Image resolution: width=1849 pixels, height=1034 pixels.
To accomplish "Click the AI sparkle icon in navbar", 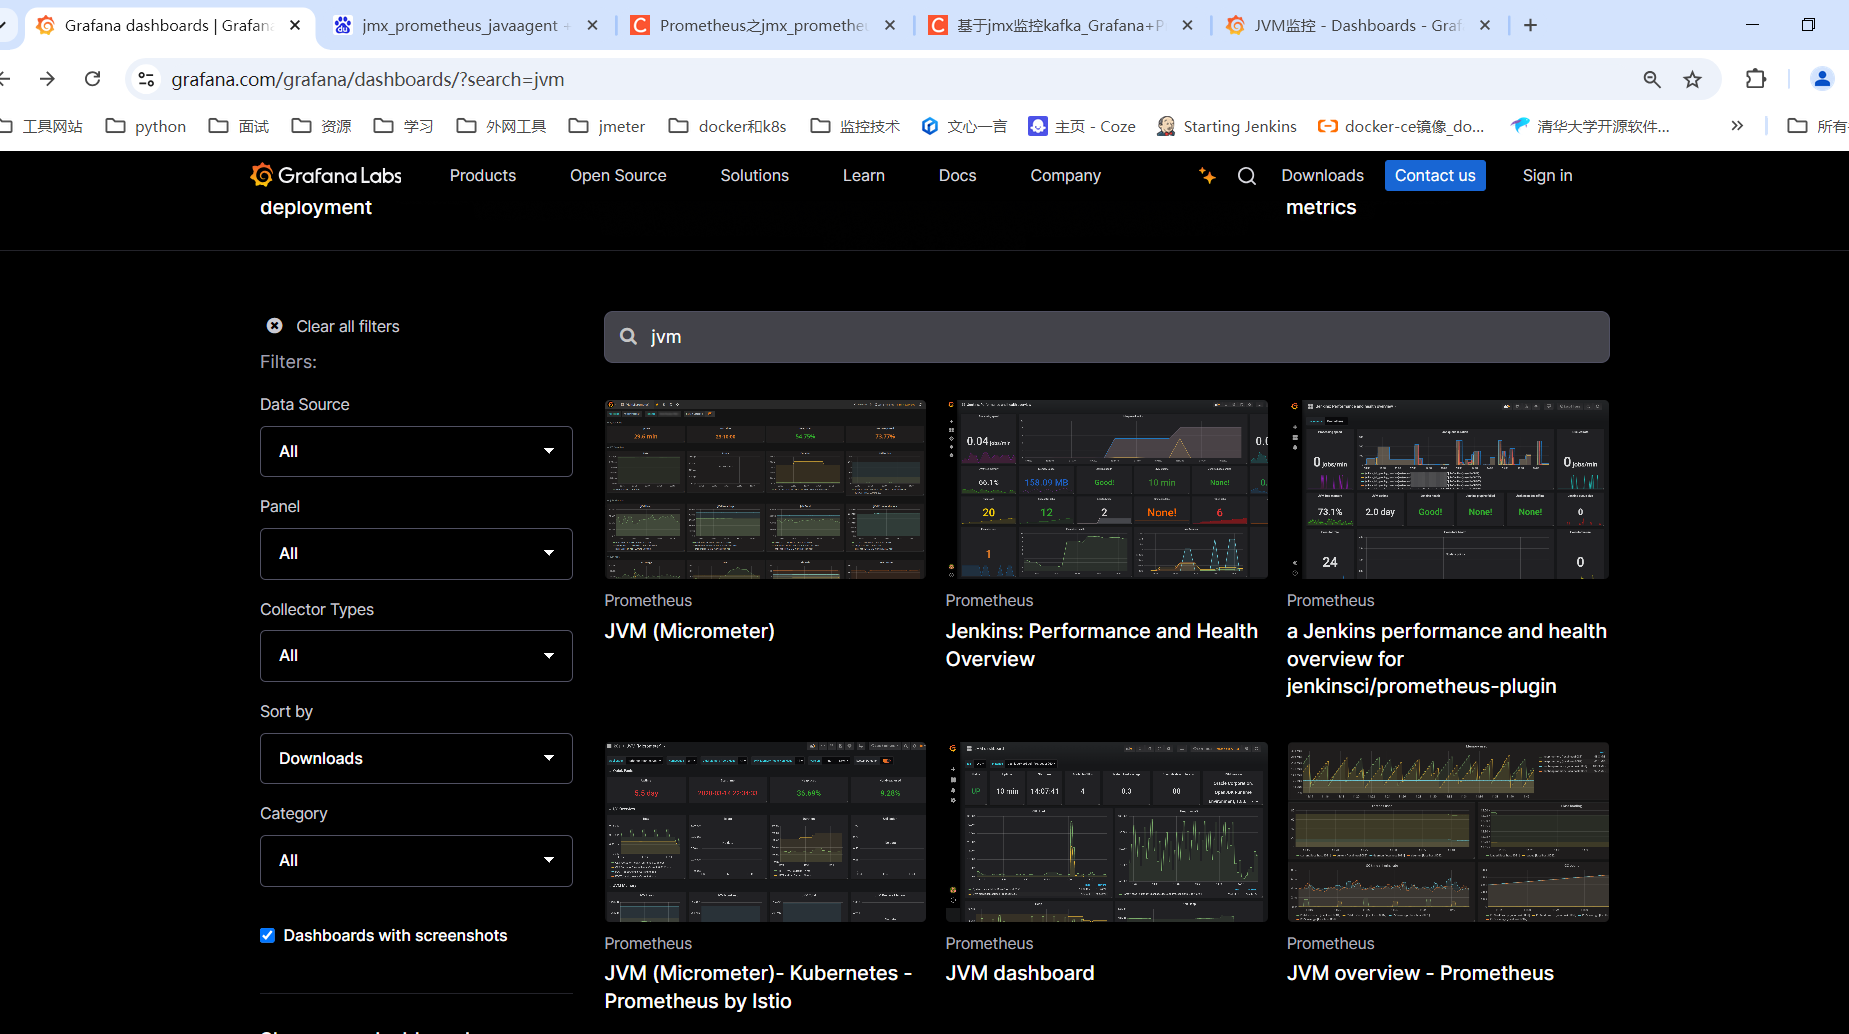I will point(1207,176).
